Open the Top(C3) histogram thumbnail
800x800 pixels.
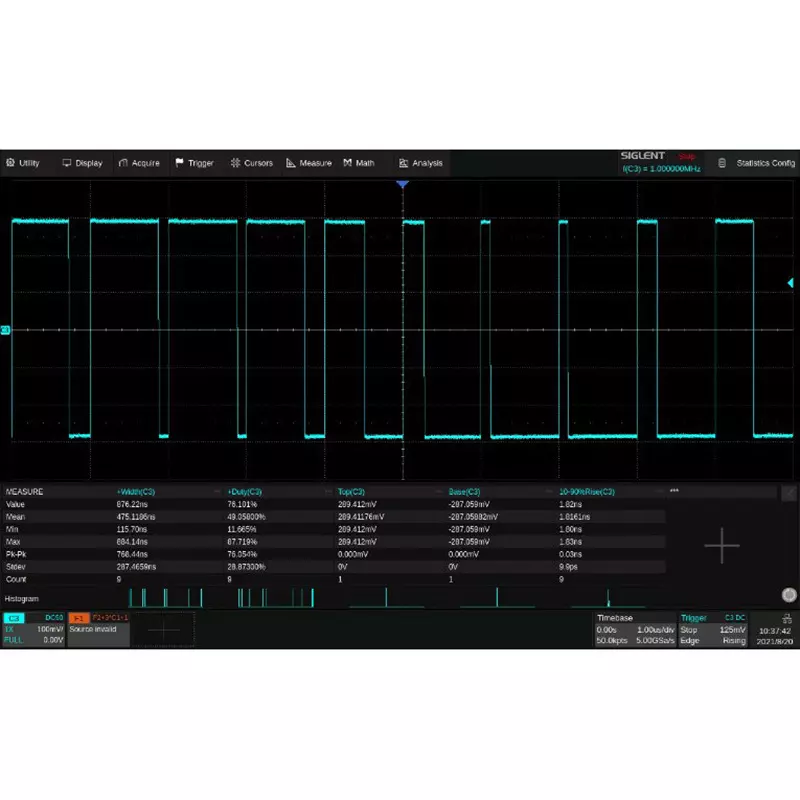tap(387, 597)
